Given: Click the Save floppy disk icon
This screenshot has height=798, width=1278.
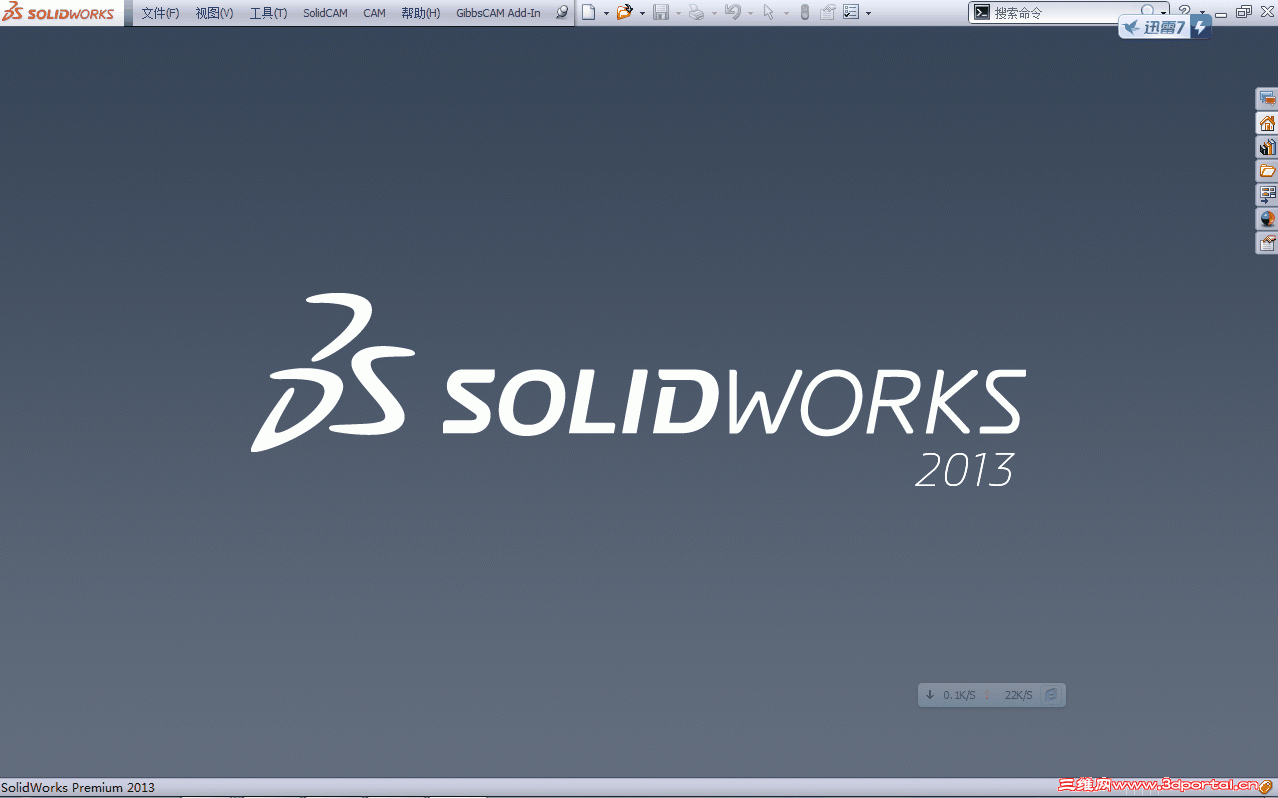Looking at the screenshot, I should (x=661, y=13).
